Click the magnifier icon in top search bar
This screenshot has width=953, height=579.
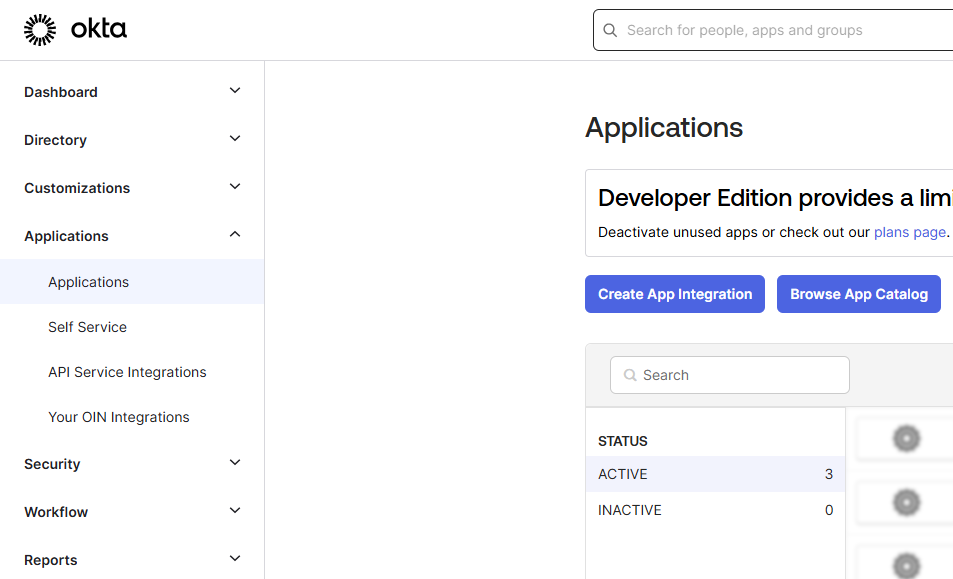[610, 30]
